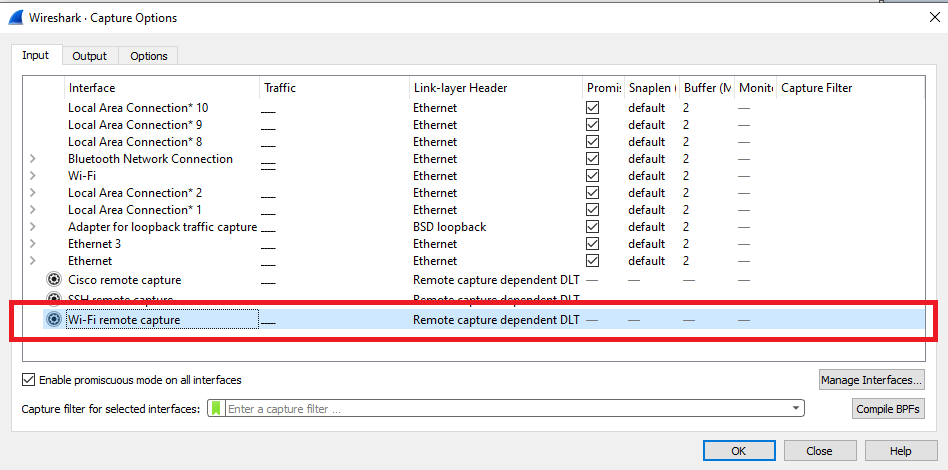This screenshot has width=948, height=470.
Task: Click the Manage Interfaces button
Action: coord(872,380)
